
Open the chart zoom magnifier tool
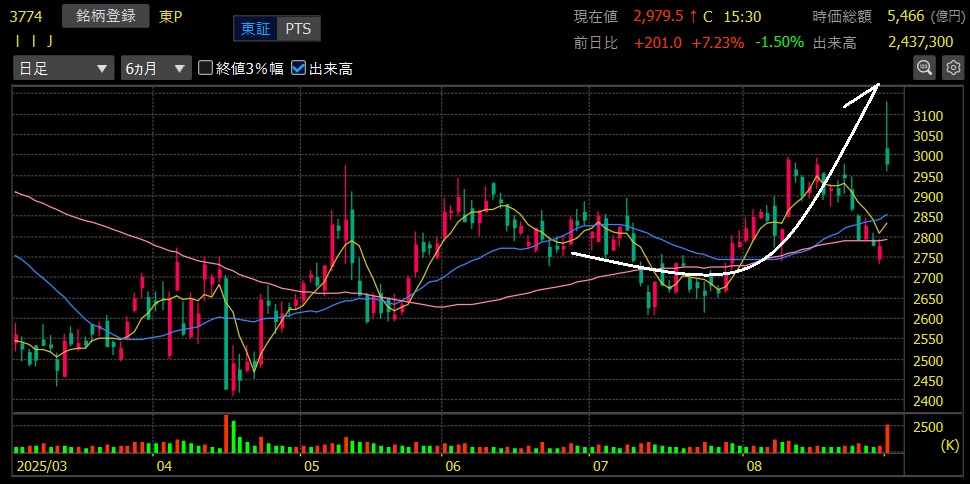tap(924, 68)
